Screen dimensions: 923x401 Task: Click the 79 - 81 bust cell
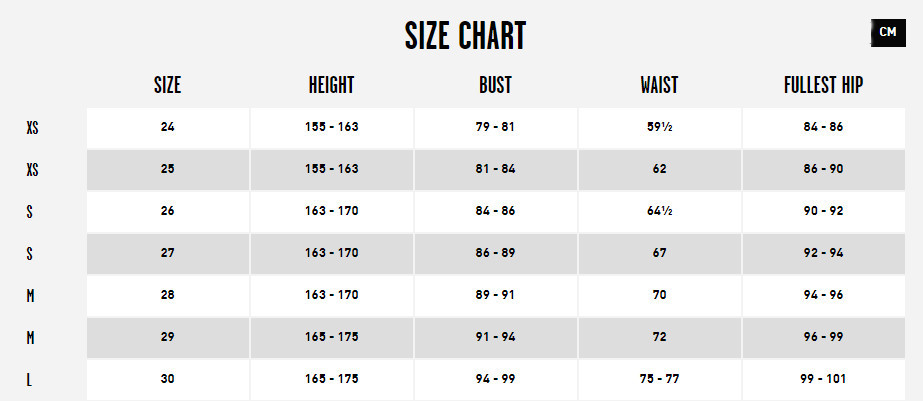pos(495,127)
